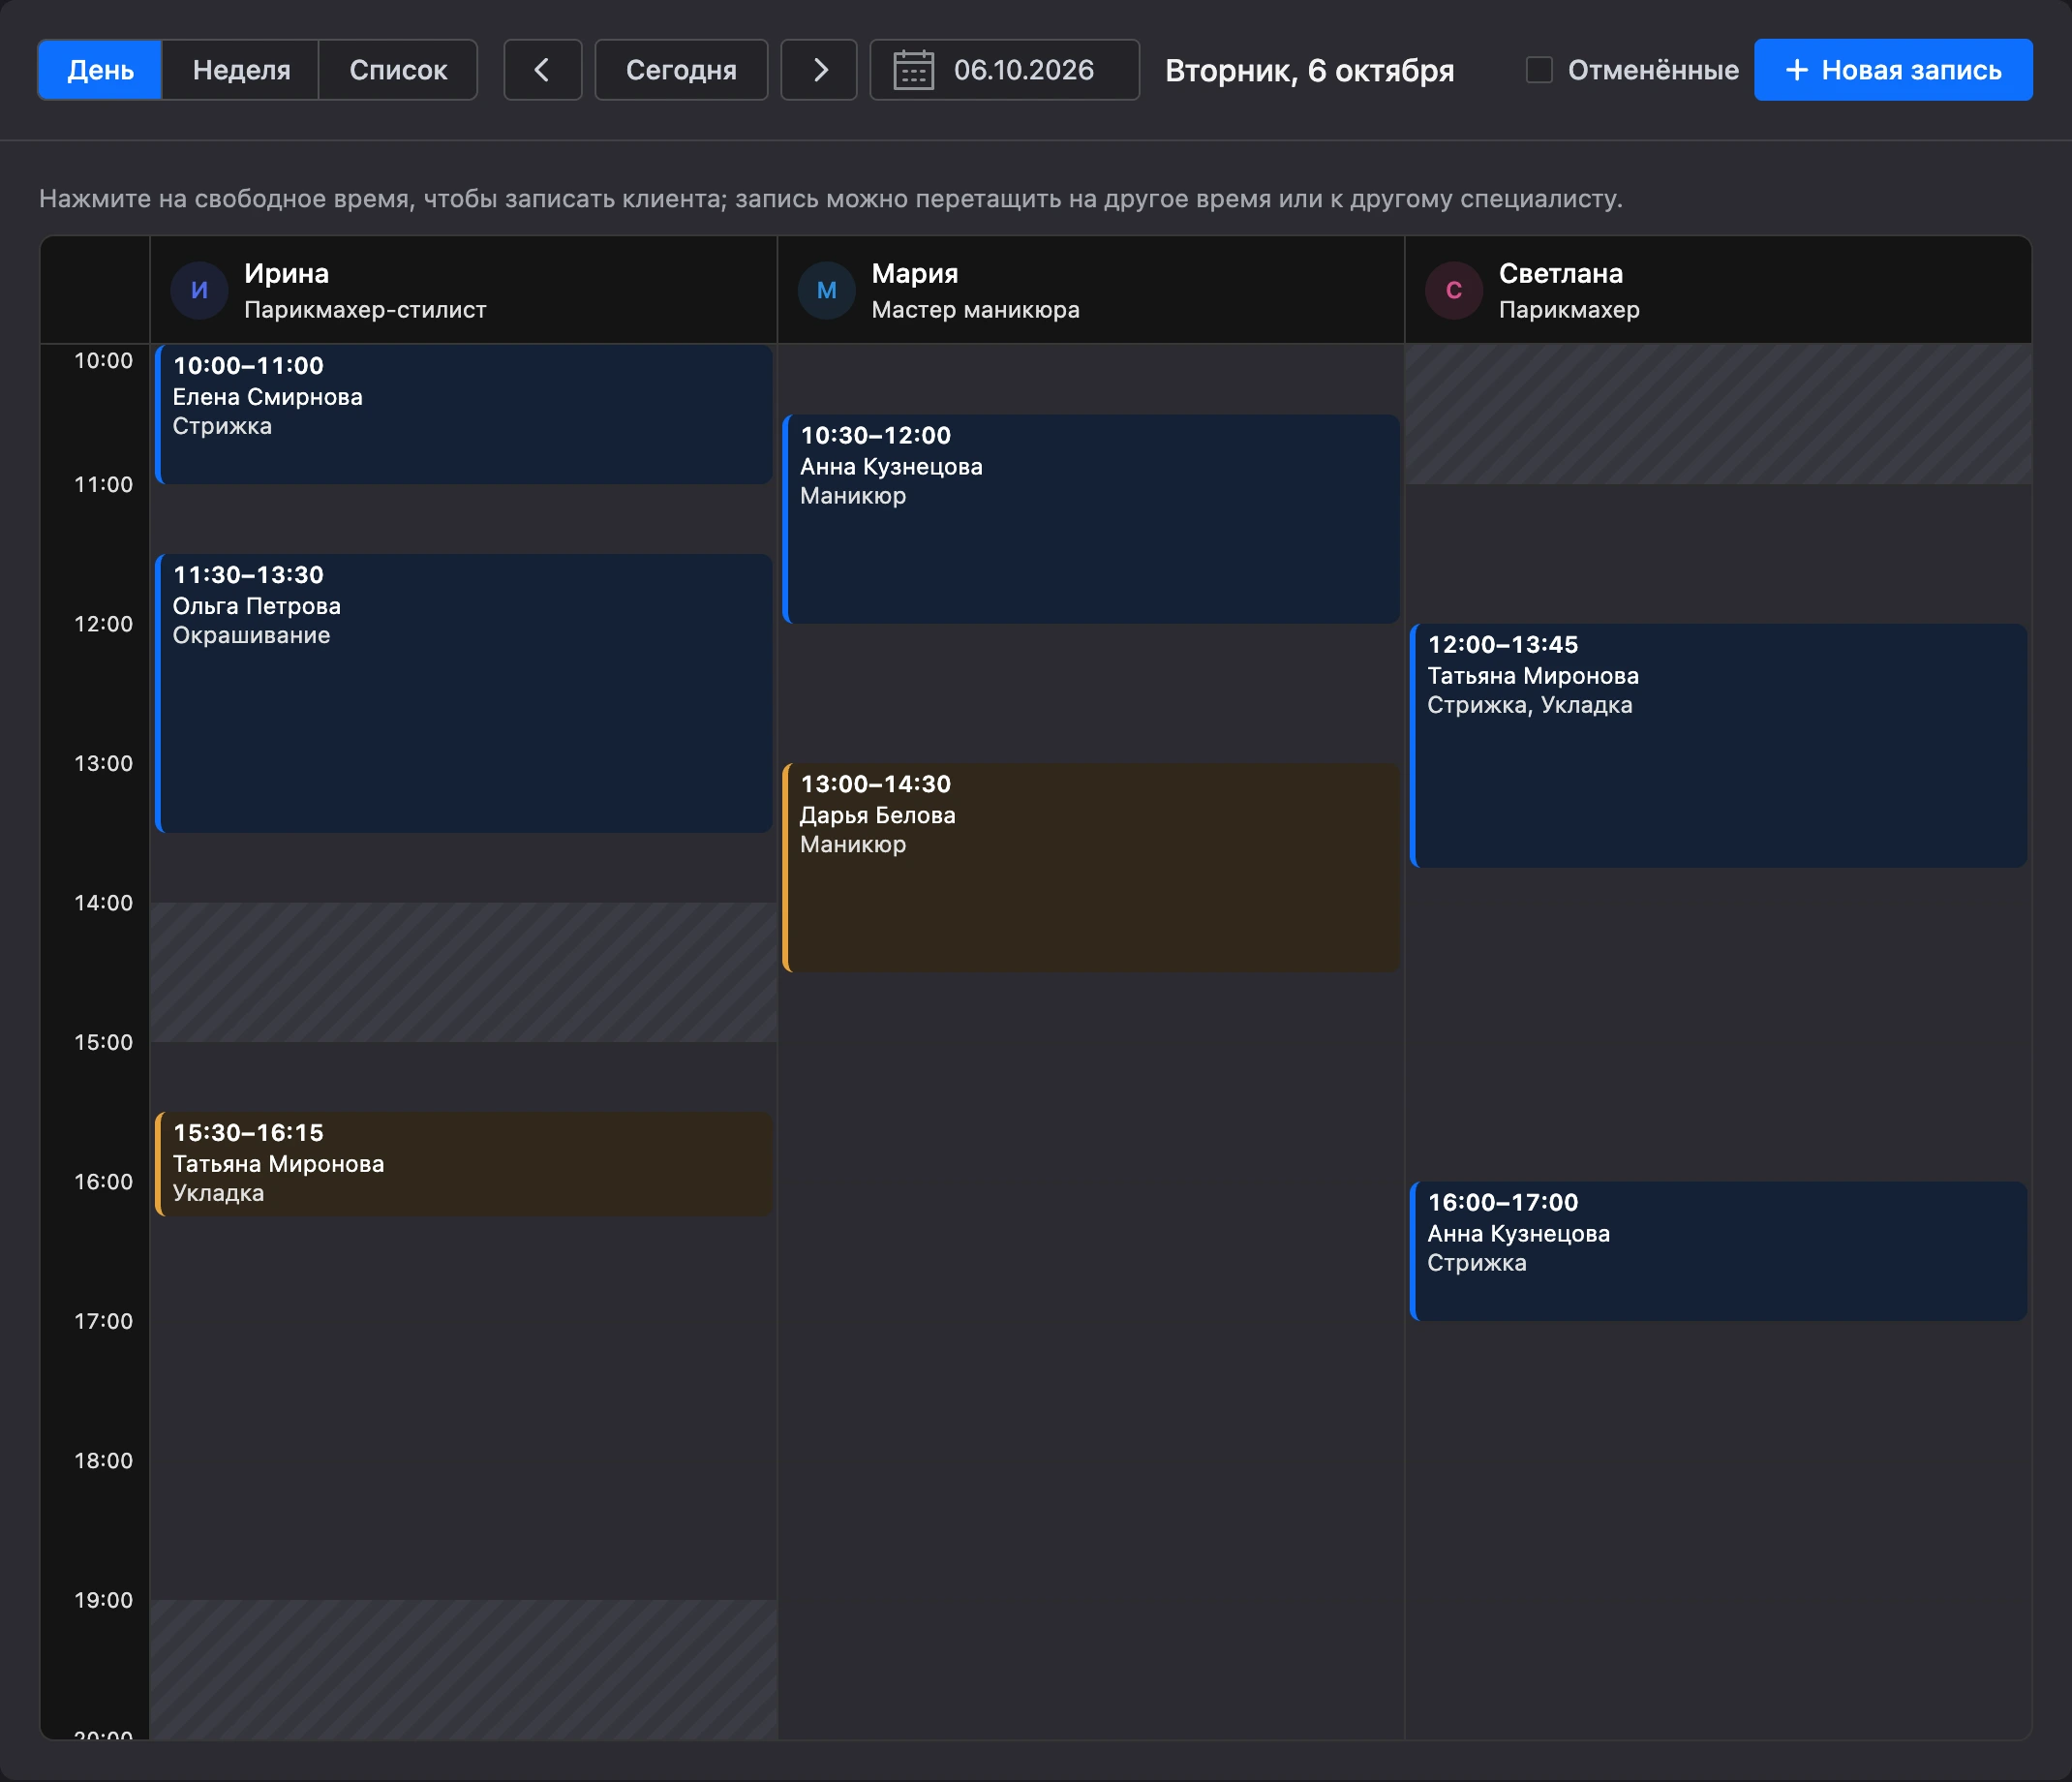Screen dimensions: 2072x1782
Task: Open Татьяна Миронова 12:00–13:45 appointment
Action: pos(1719,746)
